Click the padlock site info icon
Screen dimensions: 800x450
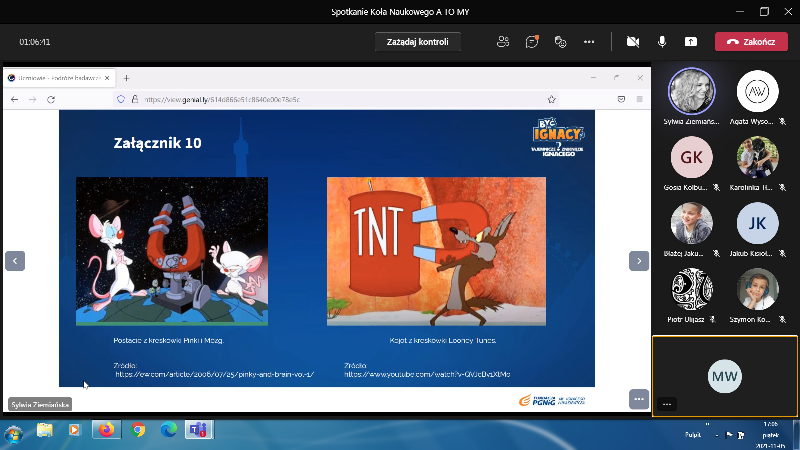pos(135,99)
